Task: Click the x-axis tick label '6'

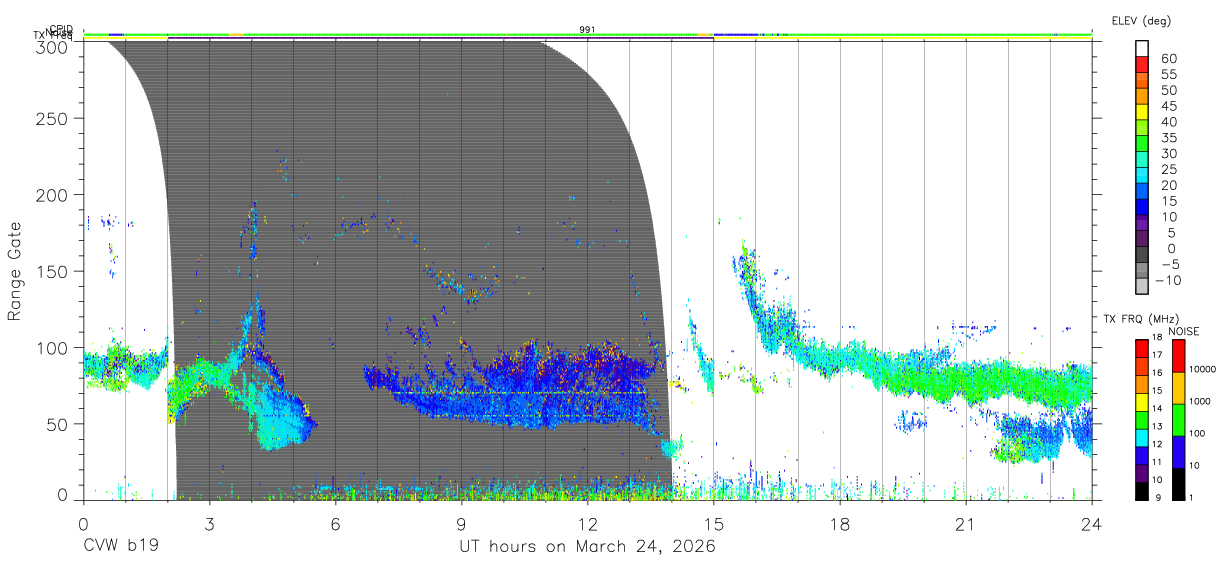Action: point(335,523)
